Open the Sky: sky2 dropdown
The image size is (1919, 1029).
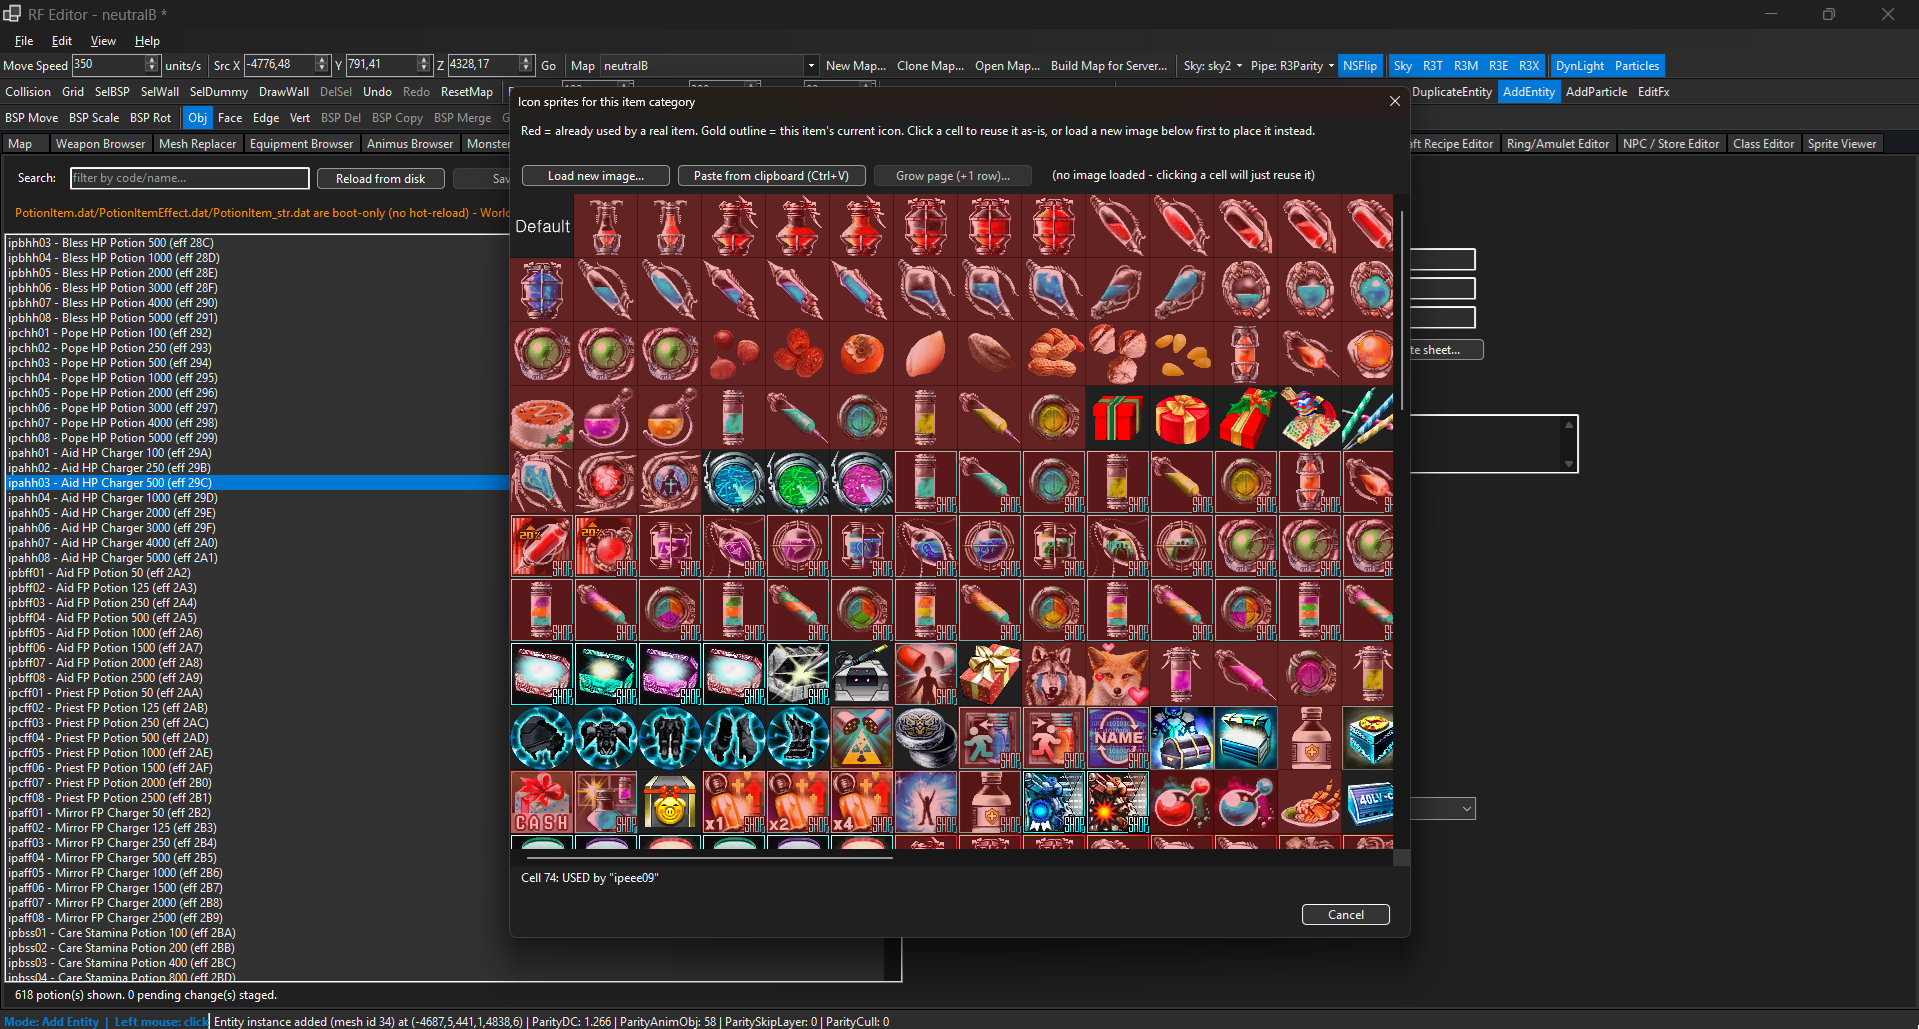click(x=1213, y=66)
